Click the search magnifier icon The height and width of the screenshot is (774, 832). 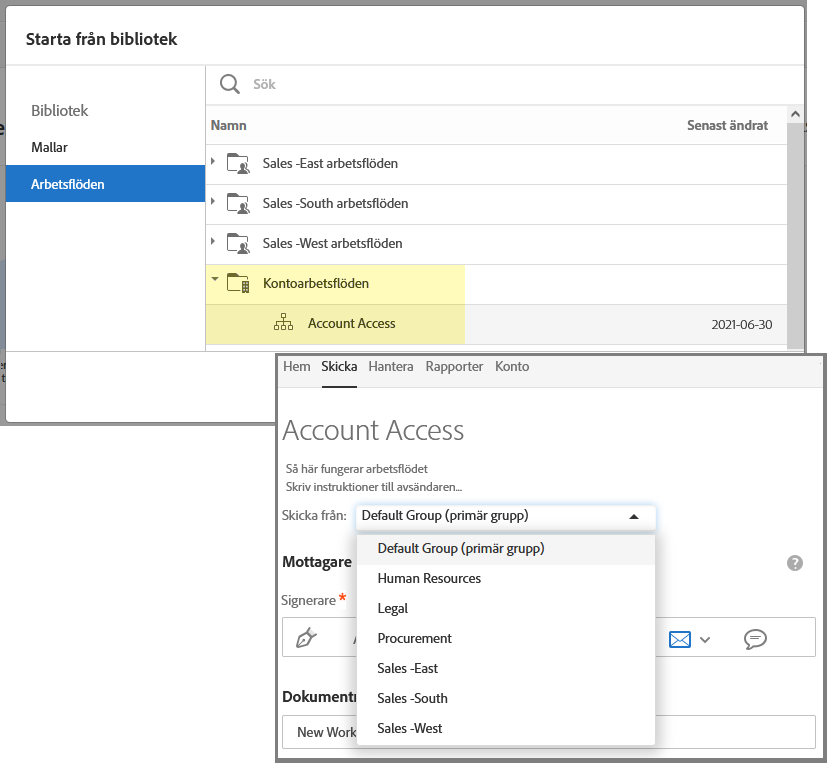point(230,84)
